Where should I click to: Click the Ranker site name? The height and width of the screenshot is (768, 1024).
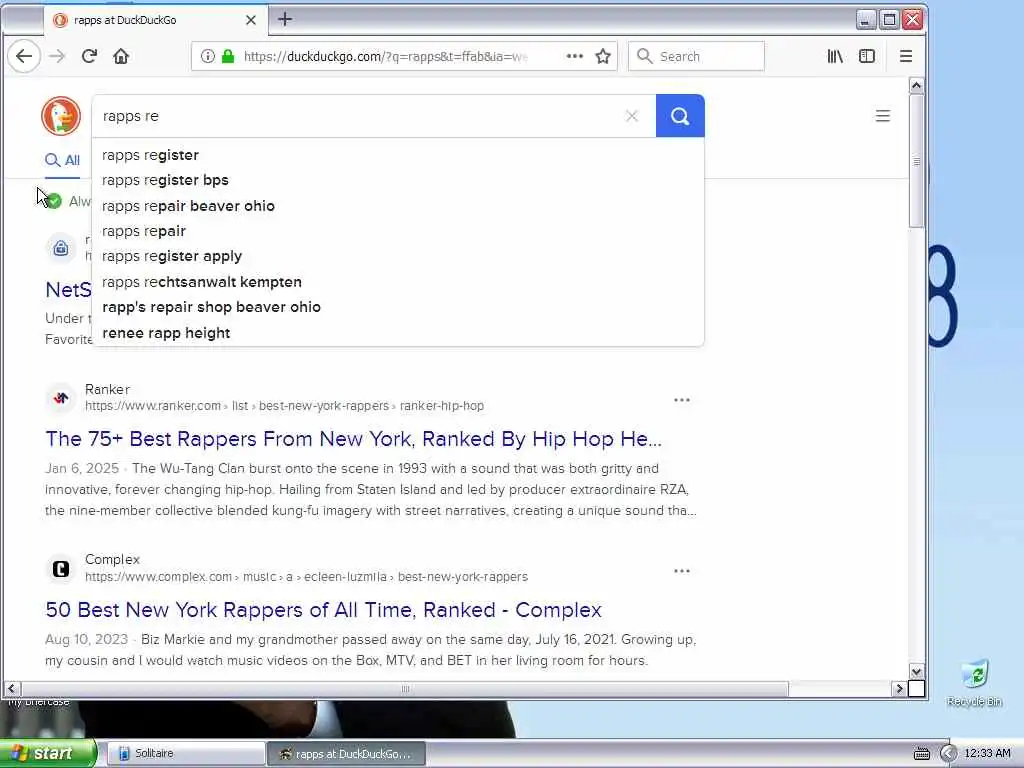(x=108, y=389)
